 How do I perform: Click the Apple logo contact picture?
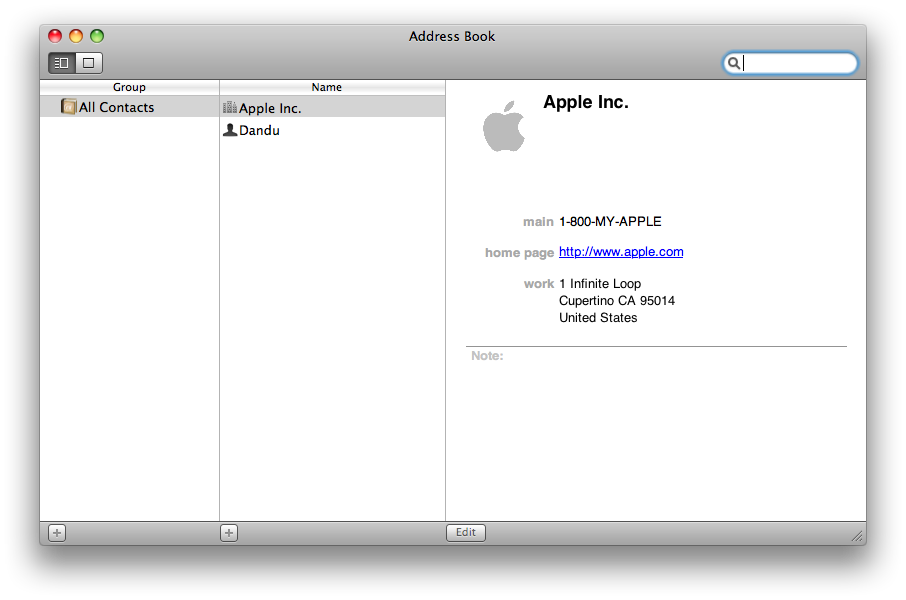(504, 126)
